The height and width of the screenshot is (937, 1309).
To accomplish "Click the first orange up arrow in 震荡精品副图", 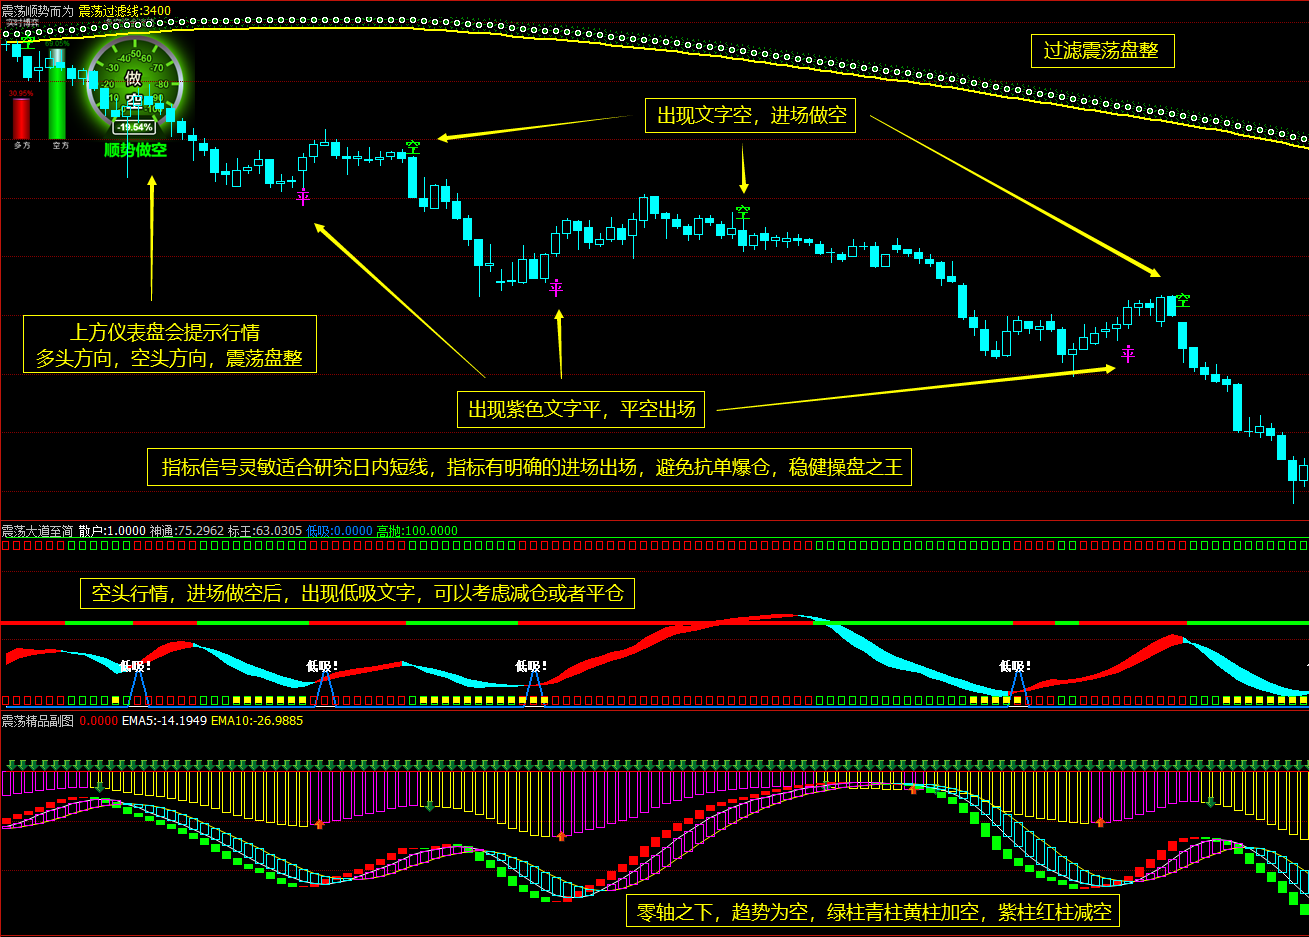I will (x=319, y=824).
